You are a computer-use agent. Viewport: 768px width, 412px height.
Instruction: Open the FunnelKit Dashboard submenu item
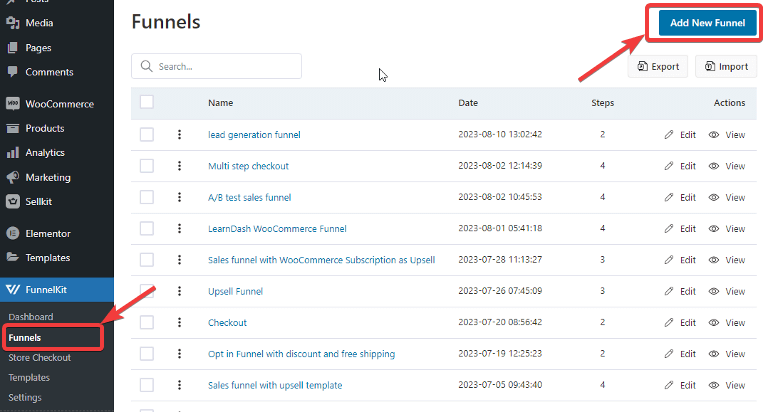31,317
